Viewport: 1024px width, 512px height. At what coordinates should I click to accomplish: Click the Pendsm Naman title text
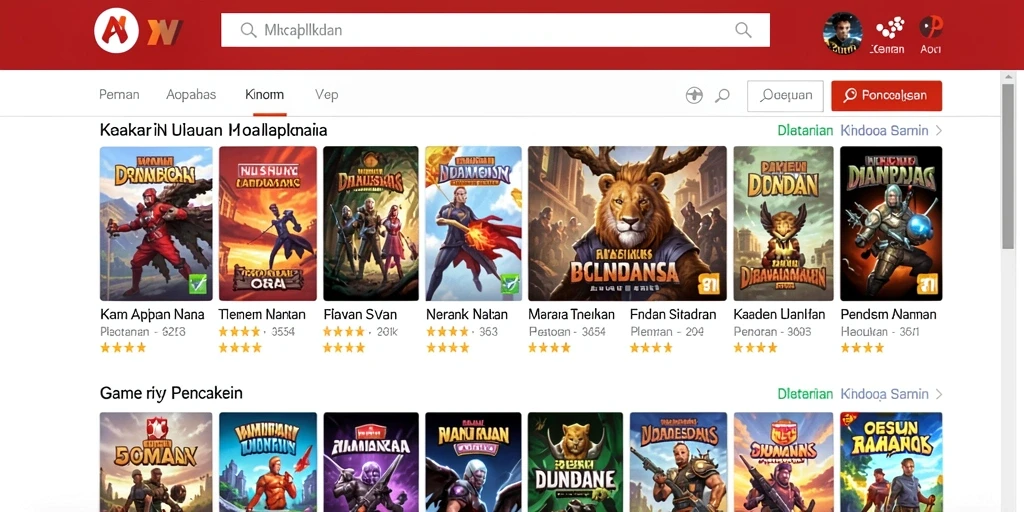coord(888,315)
